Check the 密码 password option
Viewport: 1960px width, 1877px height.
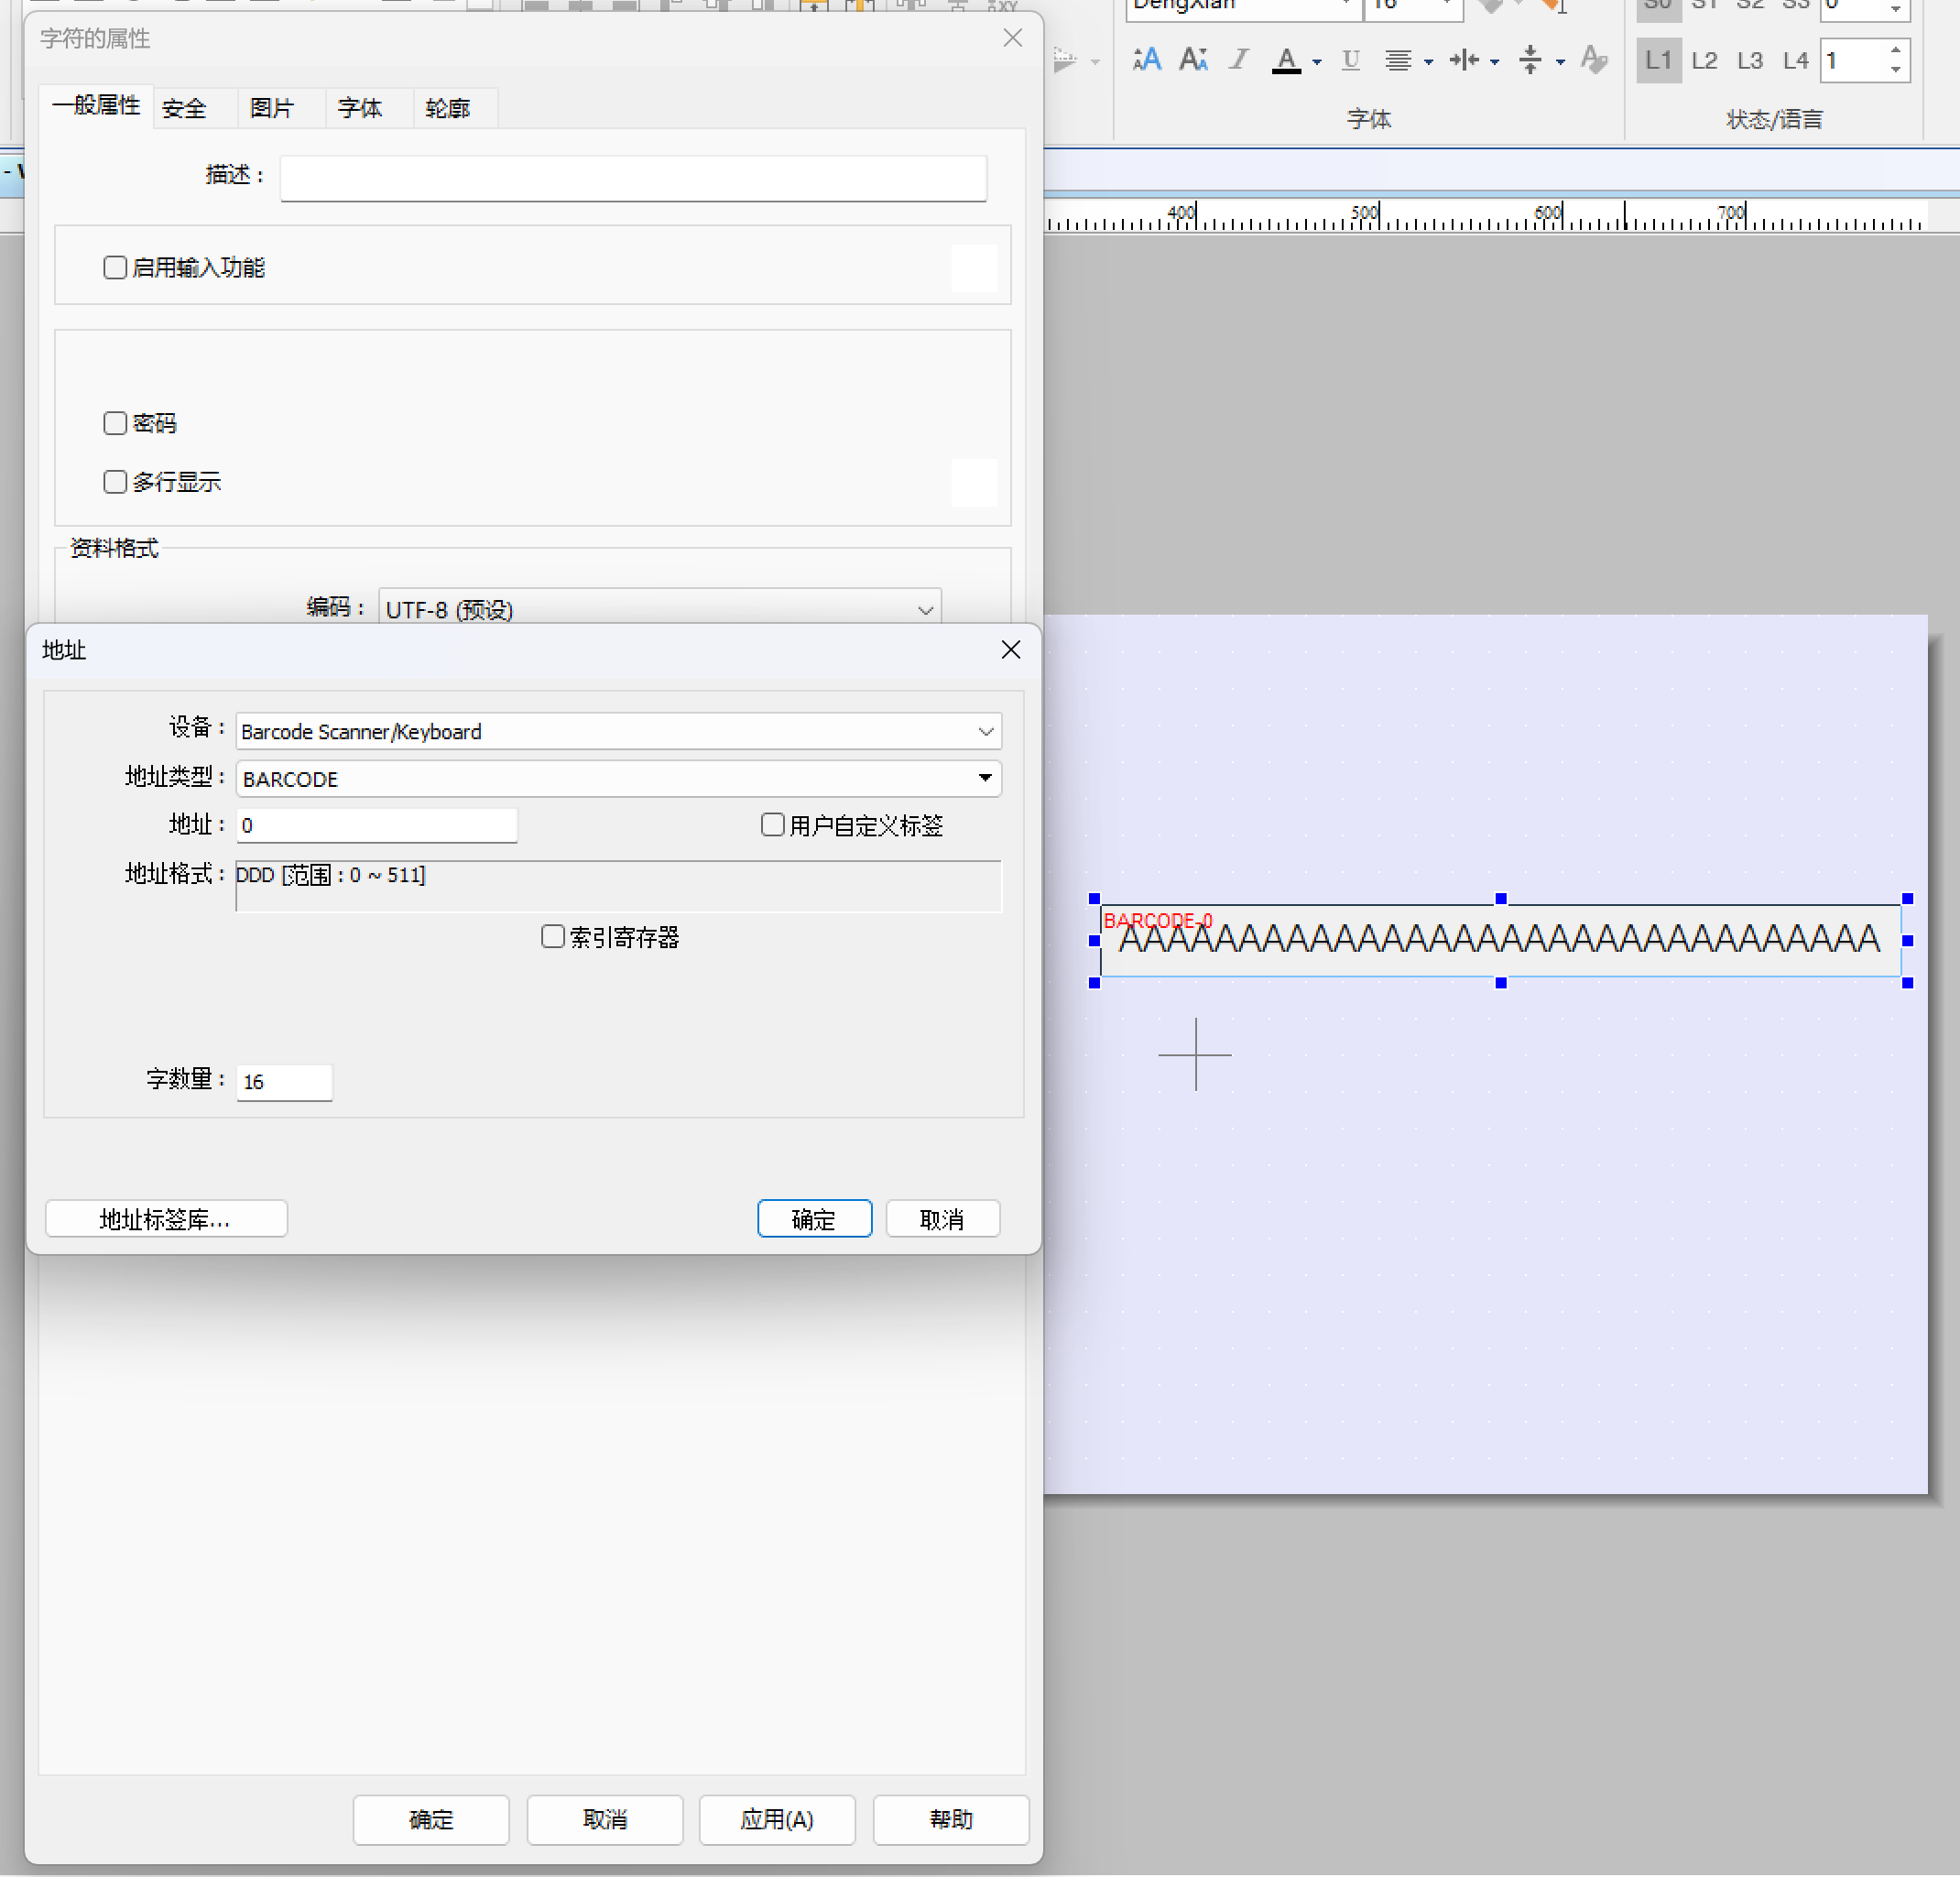[x=115, y=424]
